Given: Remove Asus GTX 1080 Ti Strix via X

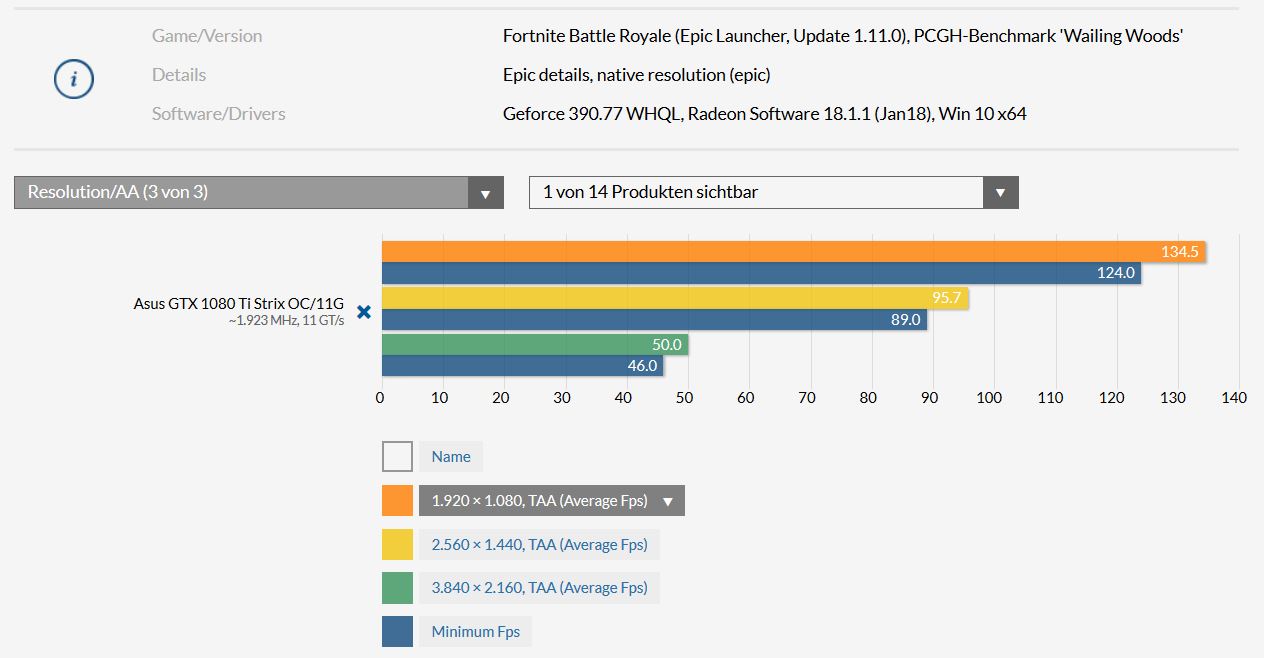Looking at the screenshot, I should pos(364,312).
